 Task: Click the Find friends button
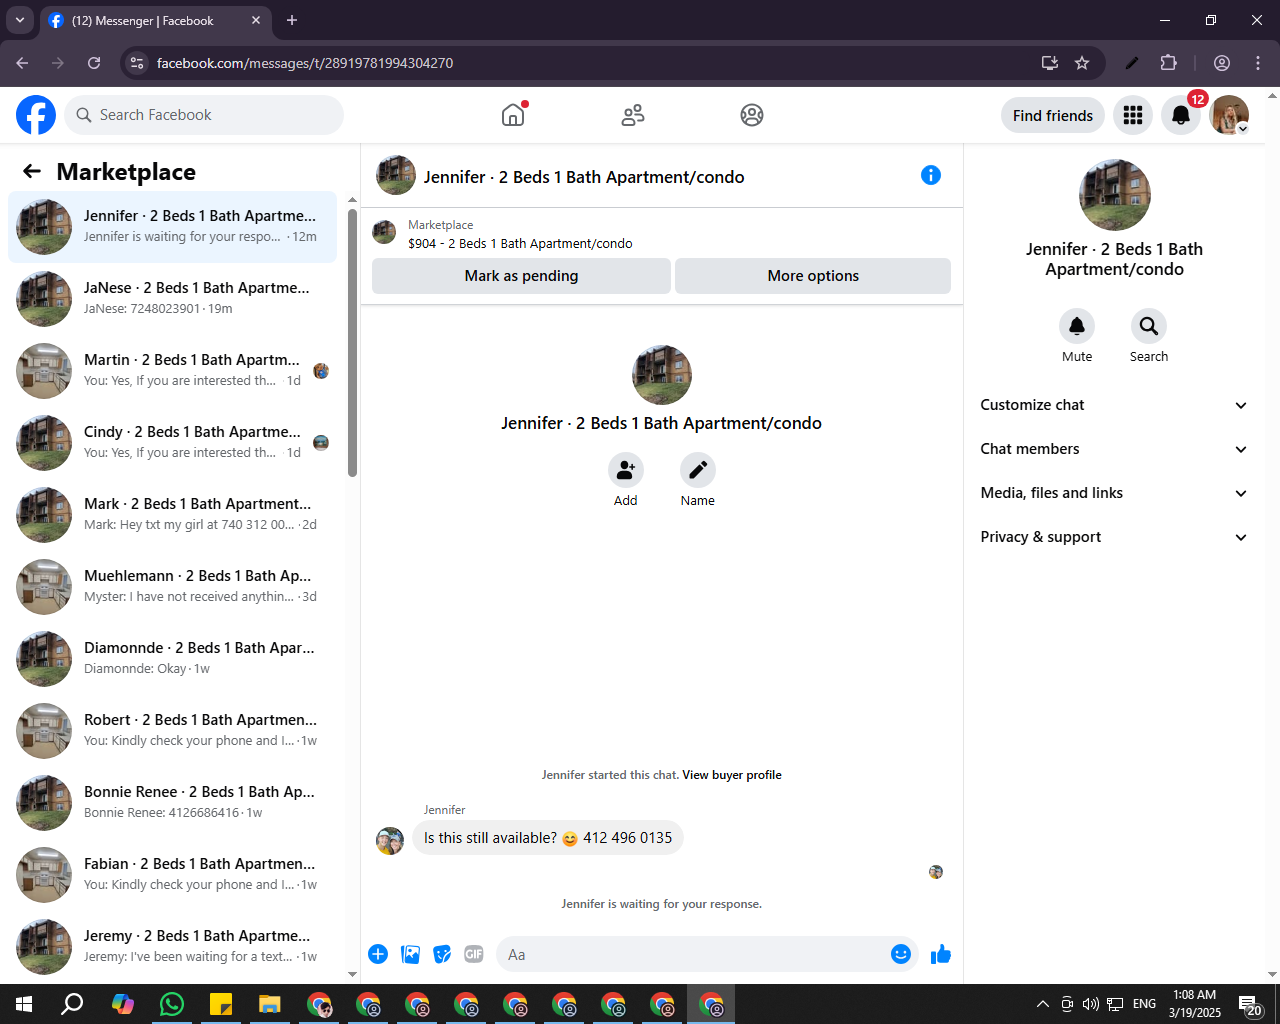pyautogui.click(x=1053, y=115)
